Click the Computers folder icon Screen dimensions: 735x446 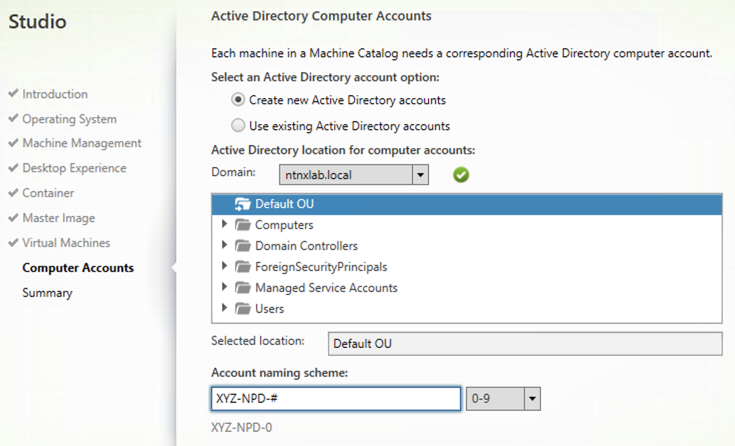click(x=243, y=225)
